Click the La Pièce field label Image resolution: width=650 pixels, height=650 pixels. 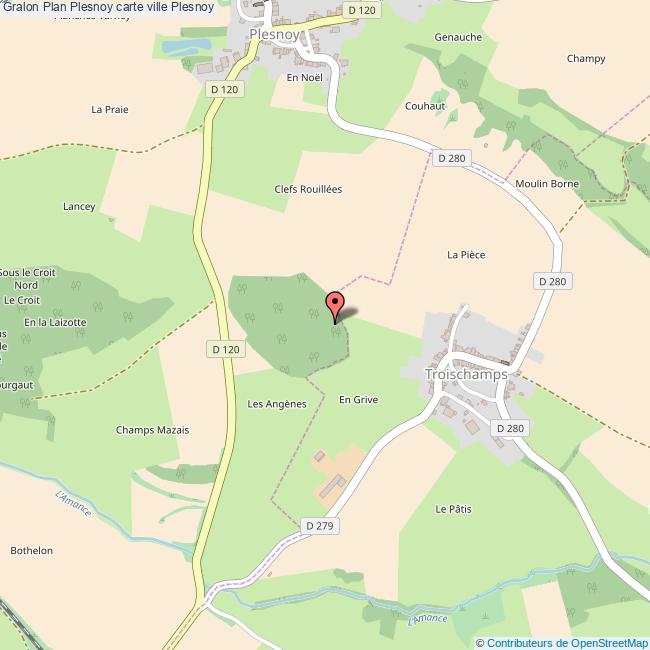point(466,255)
